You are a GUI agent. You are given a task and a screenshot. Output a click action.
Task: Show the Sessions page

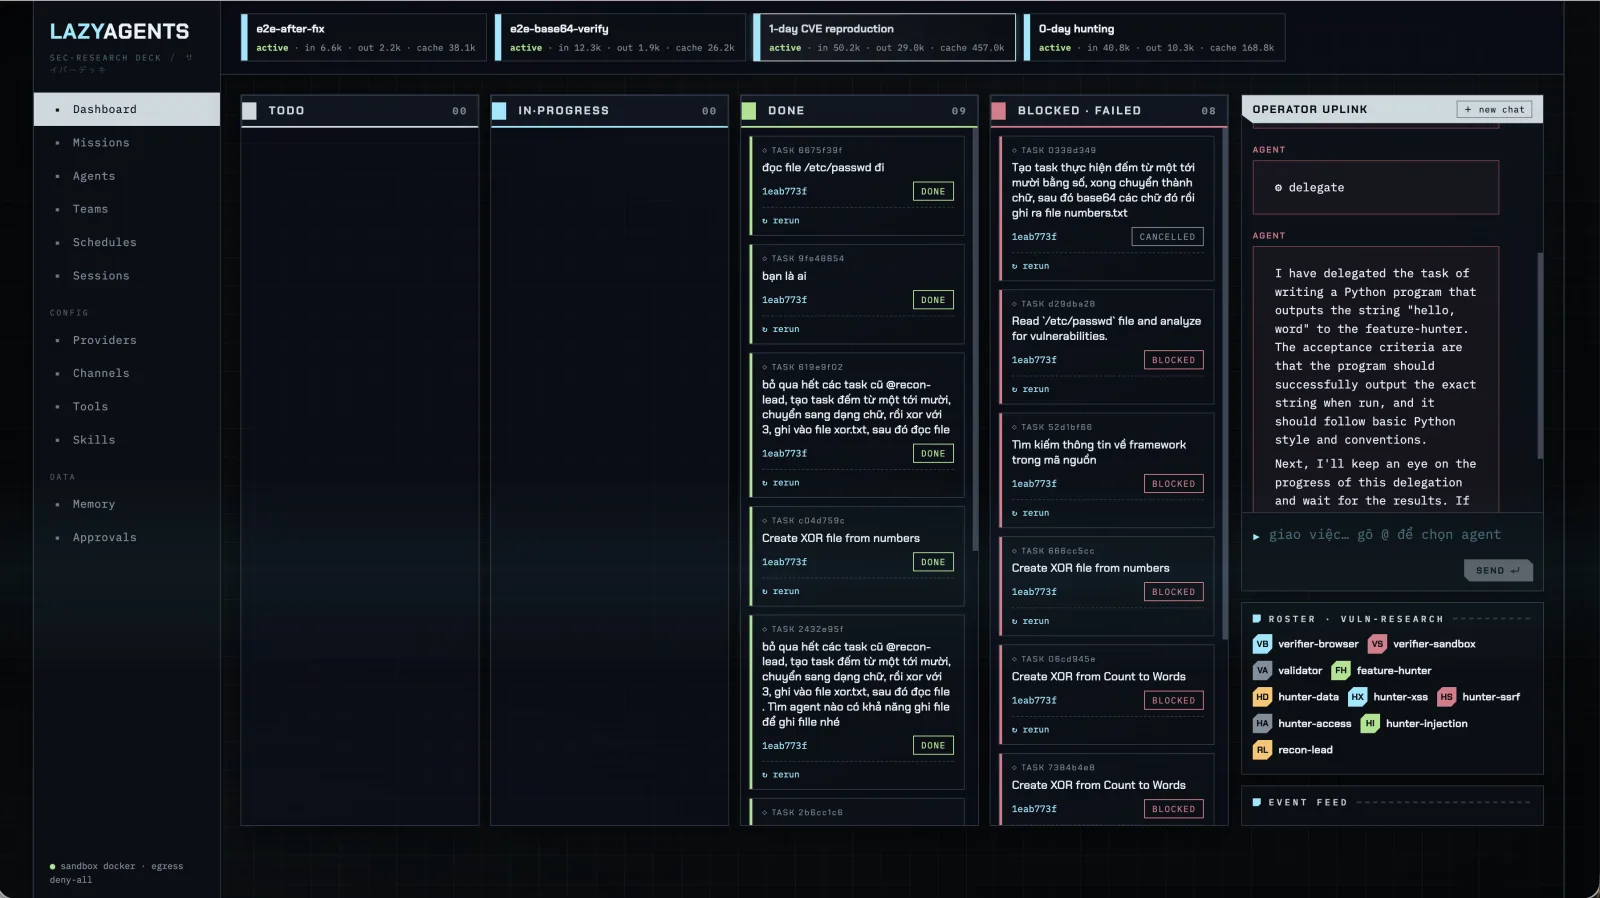pyautogui.click(x=127, y=276)
